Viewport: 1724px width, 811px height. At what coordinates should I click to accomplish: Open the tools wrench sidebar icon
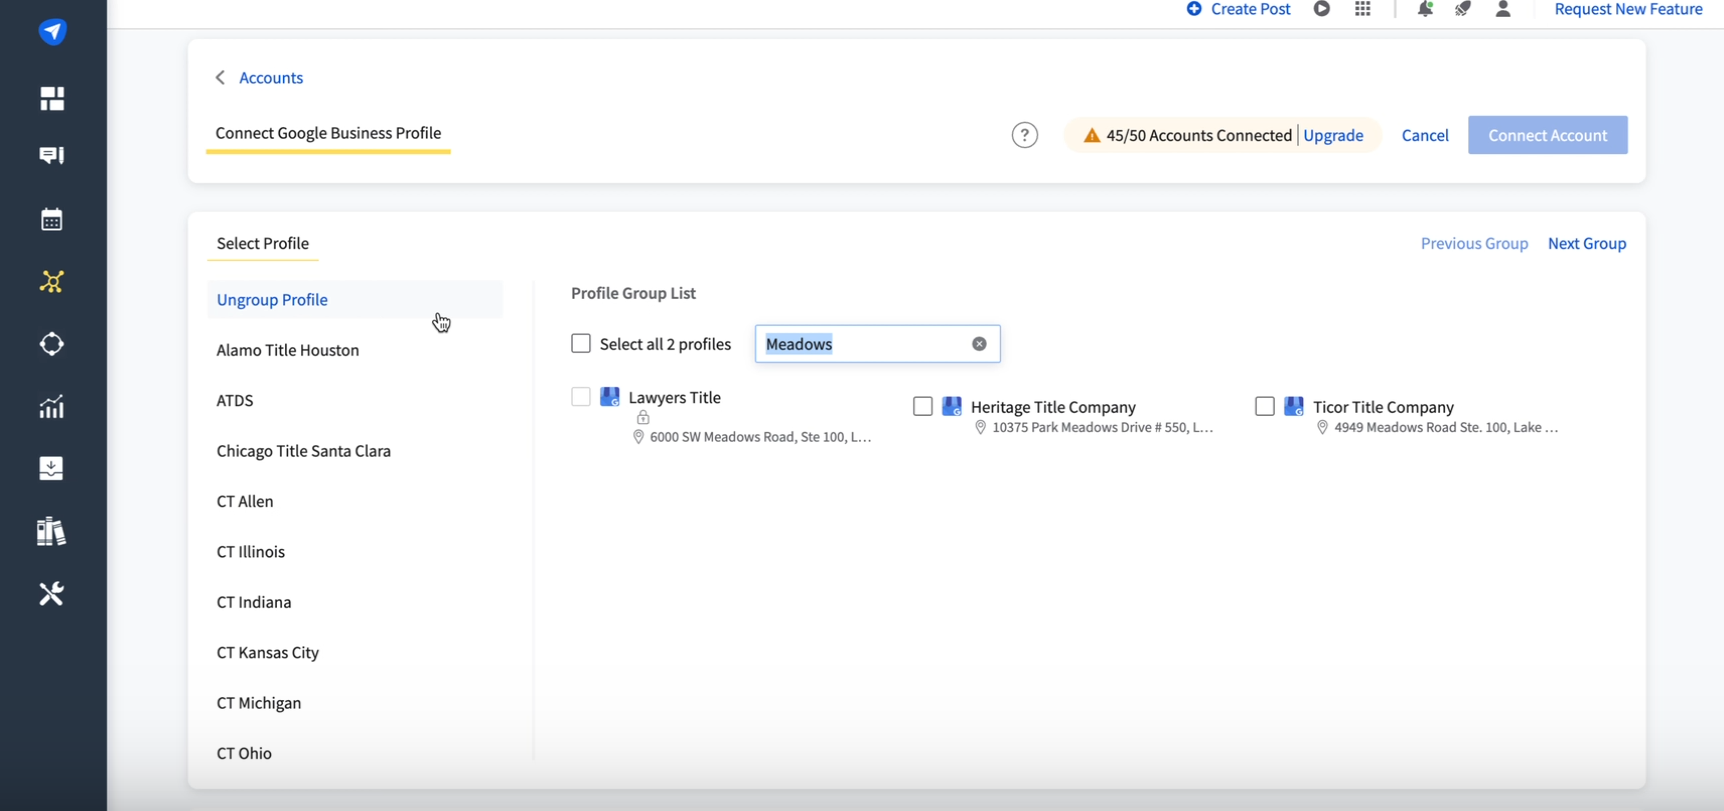pos(52,594)
